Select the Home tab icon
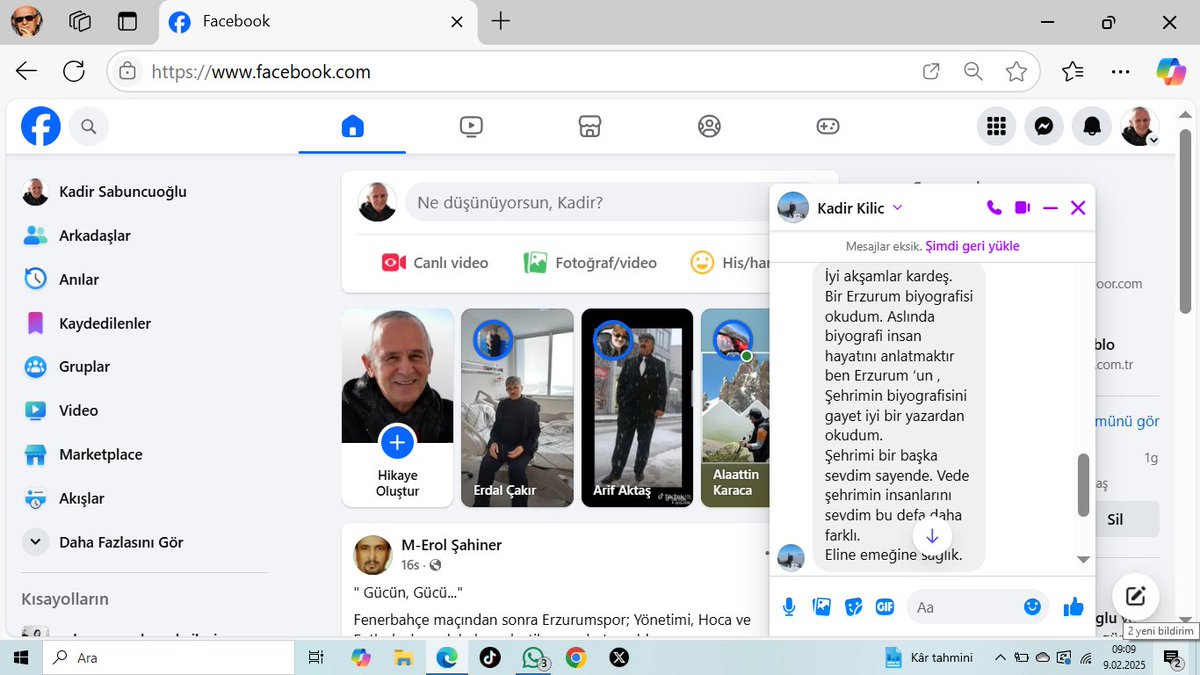Viewport: 1200px width, 675px height. (x=352, y=126)
